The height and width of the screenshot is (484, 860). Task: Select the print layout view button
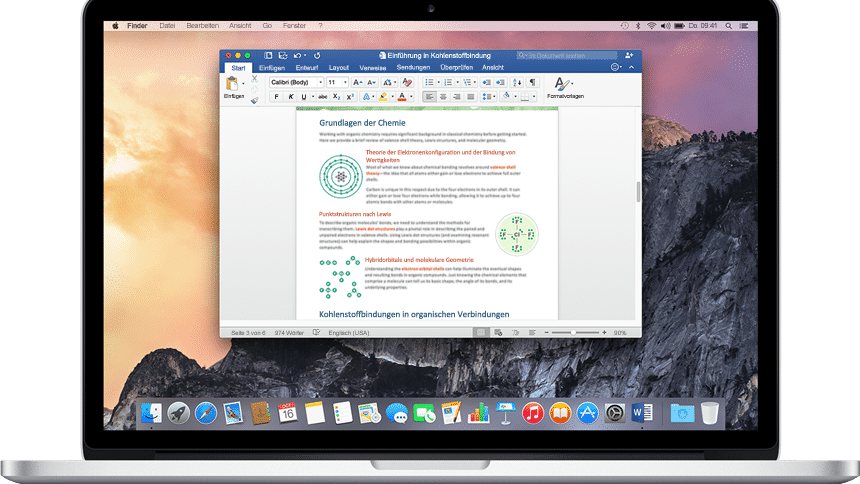click(x=480, y=333)
